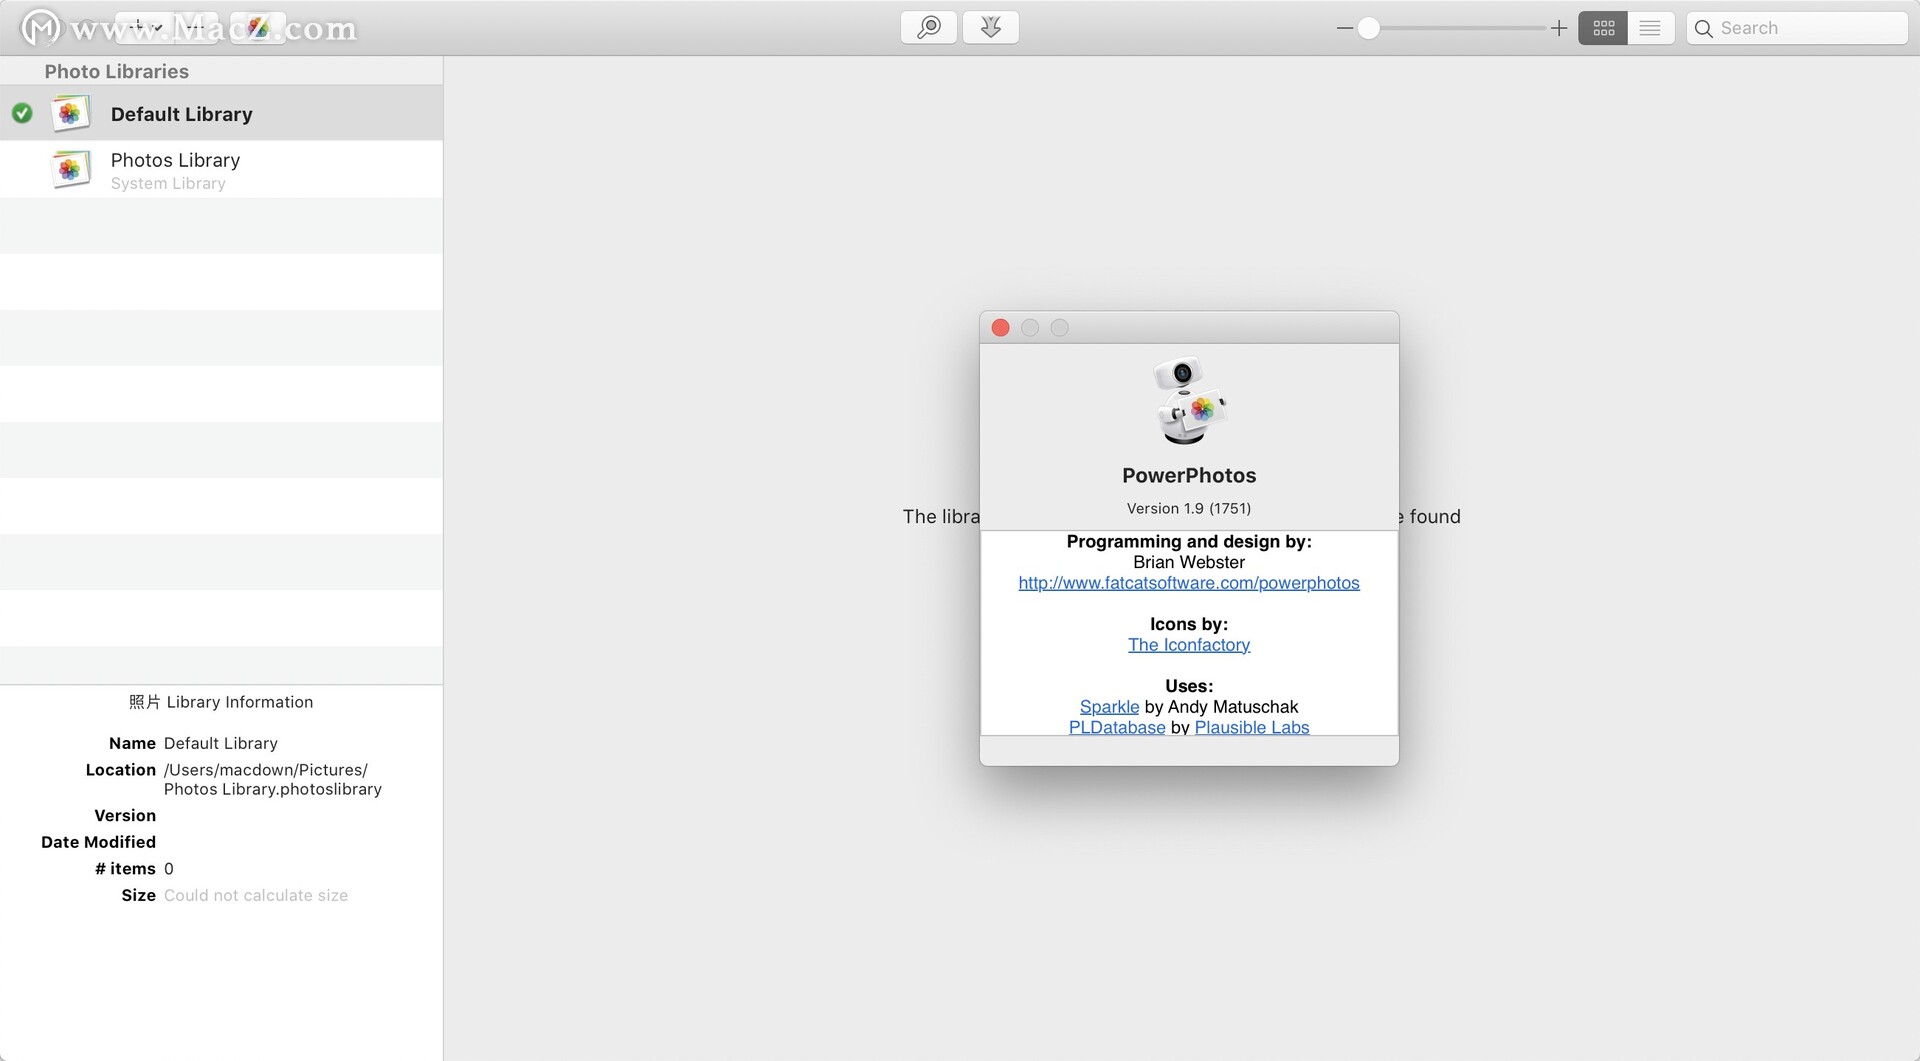Open the fatcatsoftware.com/powerphotos link
The height and width of the screenshot is (1061, 1920).
click(1189, 583)
